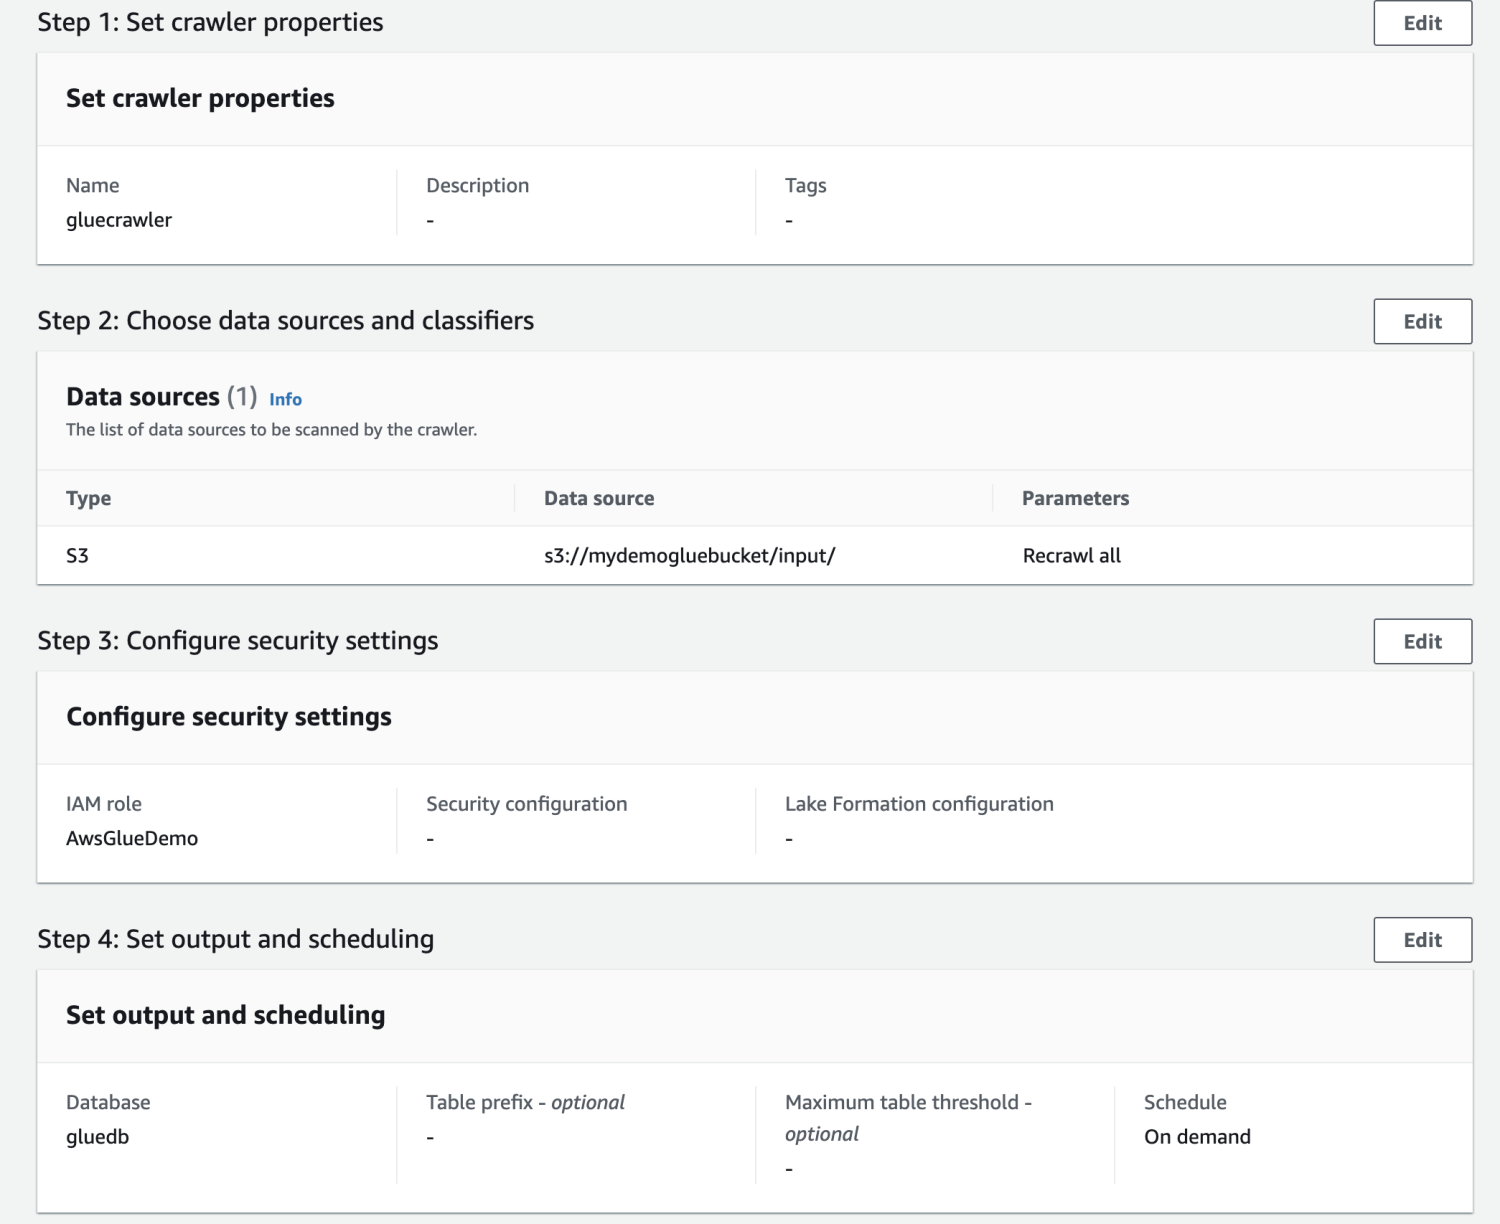Screen dimensions: 1500x1224
Task: Click the s3://mydemogluebucket/input/ data source path
Action: [x=689, y=555]
